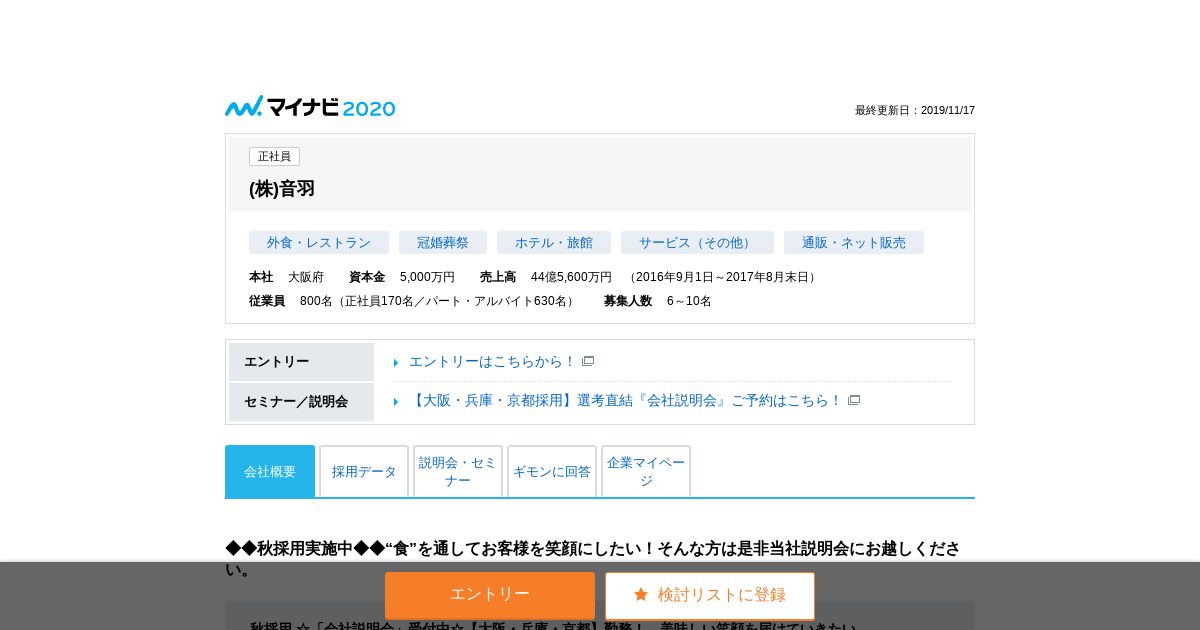
Task: Click the 募集人数 6～10名 text
Action: point(658,301)
